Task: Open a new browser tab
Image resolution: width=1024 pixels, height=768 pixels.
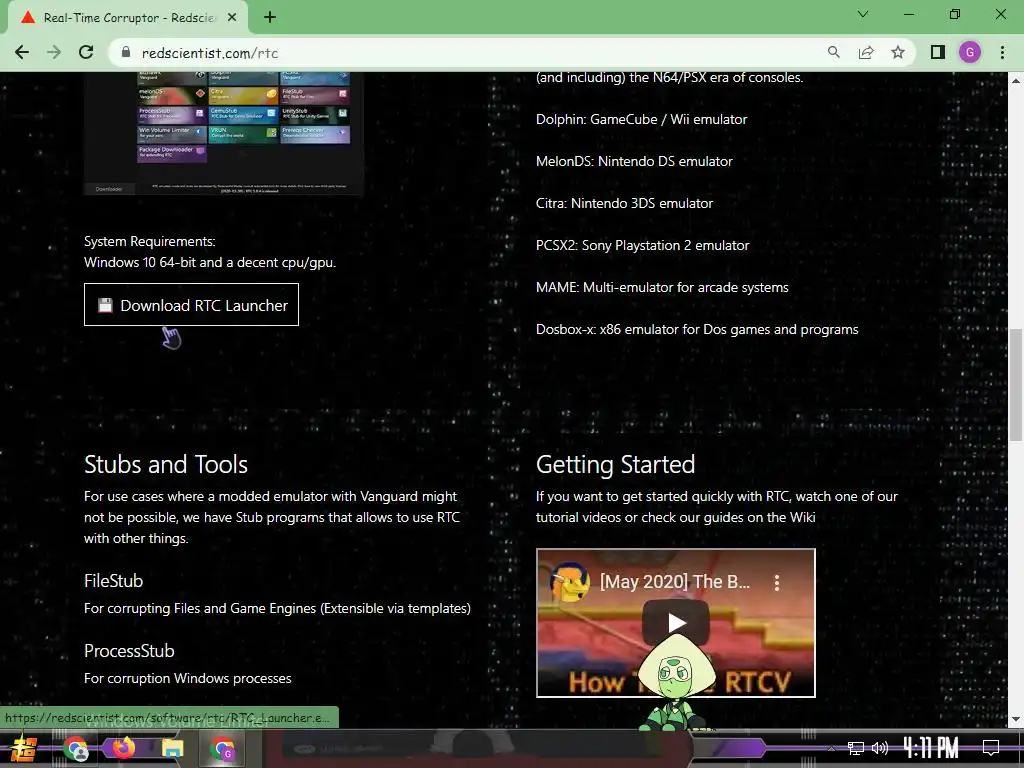Action: click(x=270, y=18)
